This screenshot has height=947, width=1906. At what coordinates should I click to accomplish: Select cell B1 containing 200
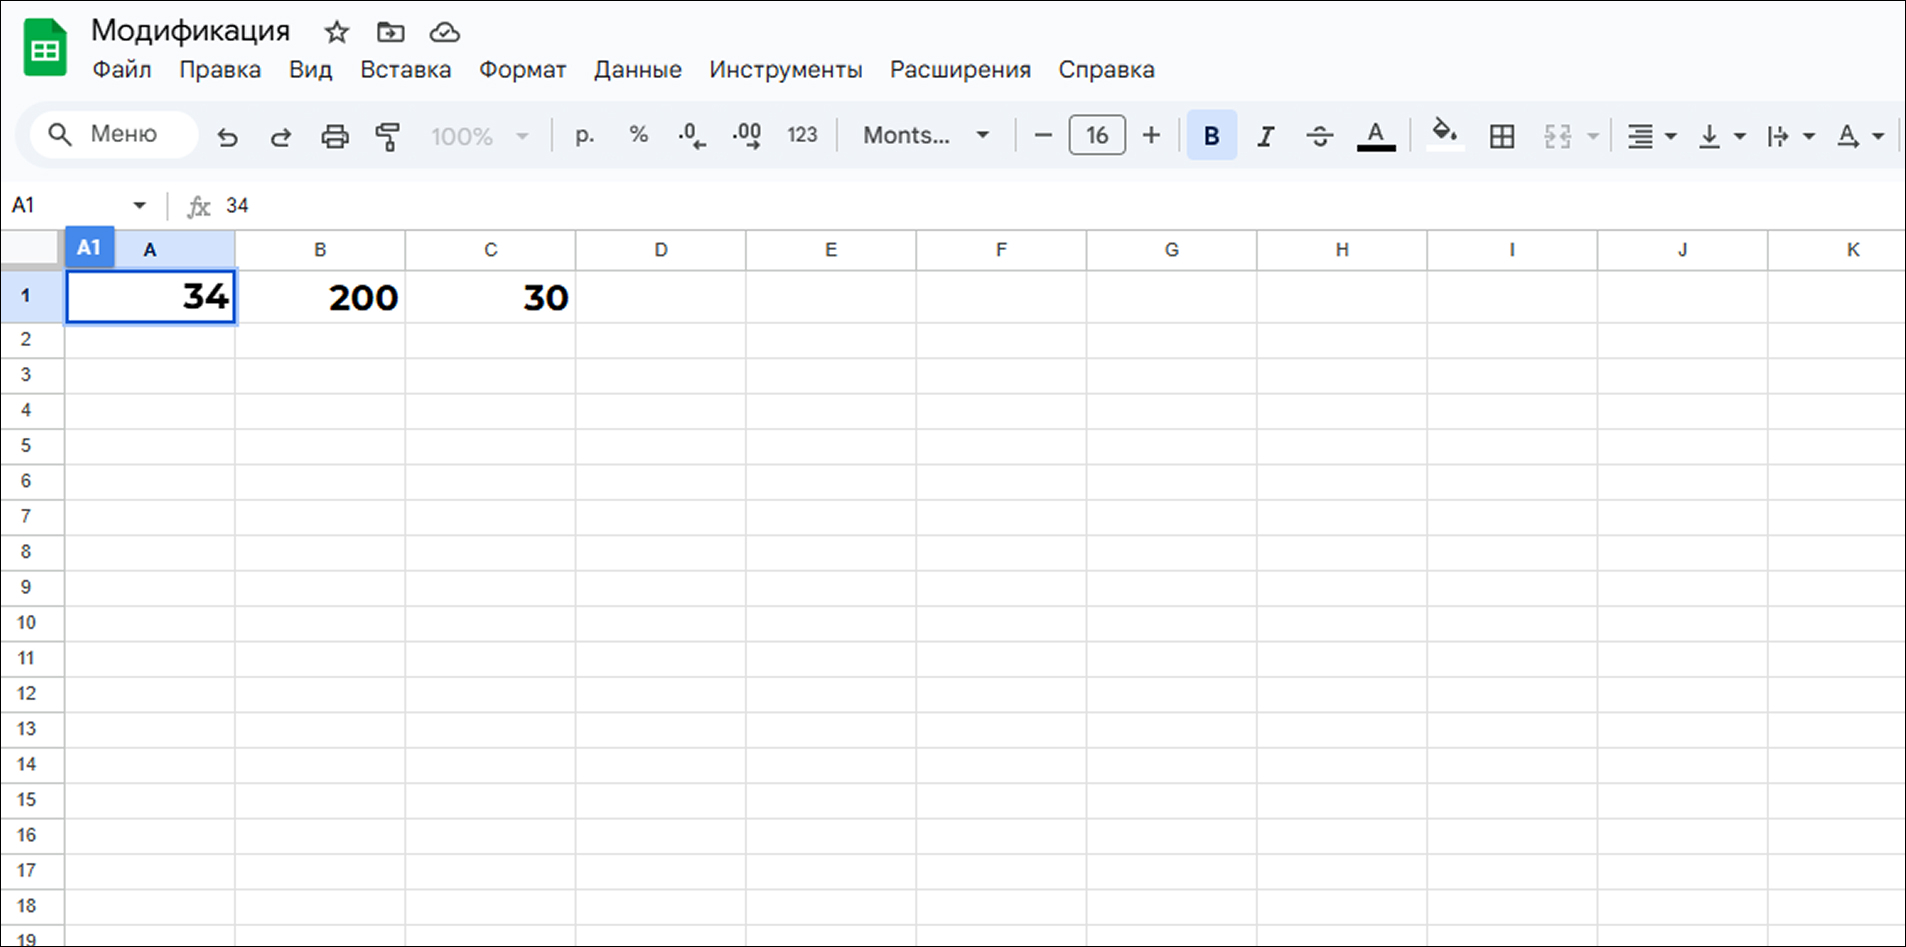(x=320, y=297)
